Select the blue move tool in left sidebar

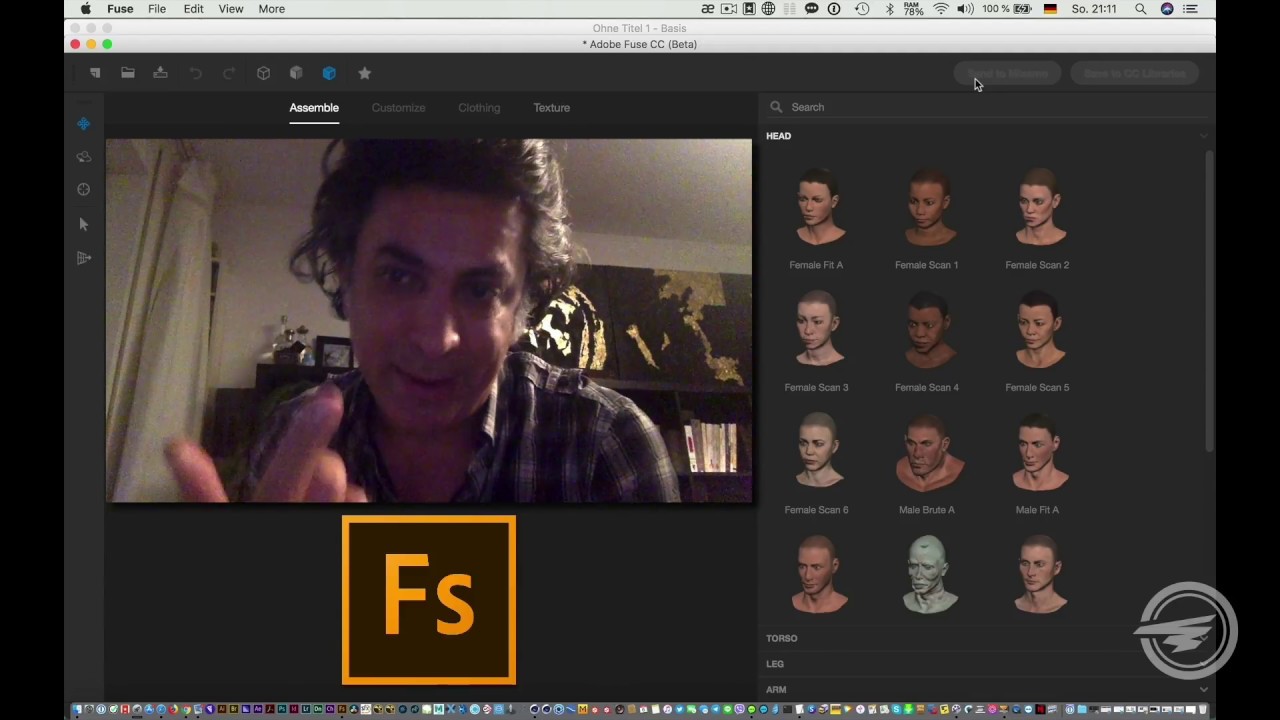coord(84,124)
